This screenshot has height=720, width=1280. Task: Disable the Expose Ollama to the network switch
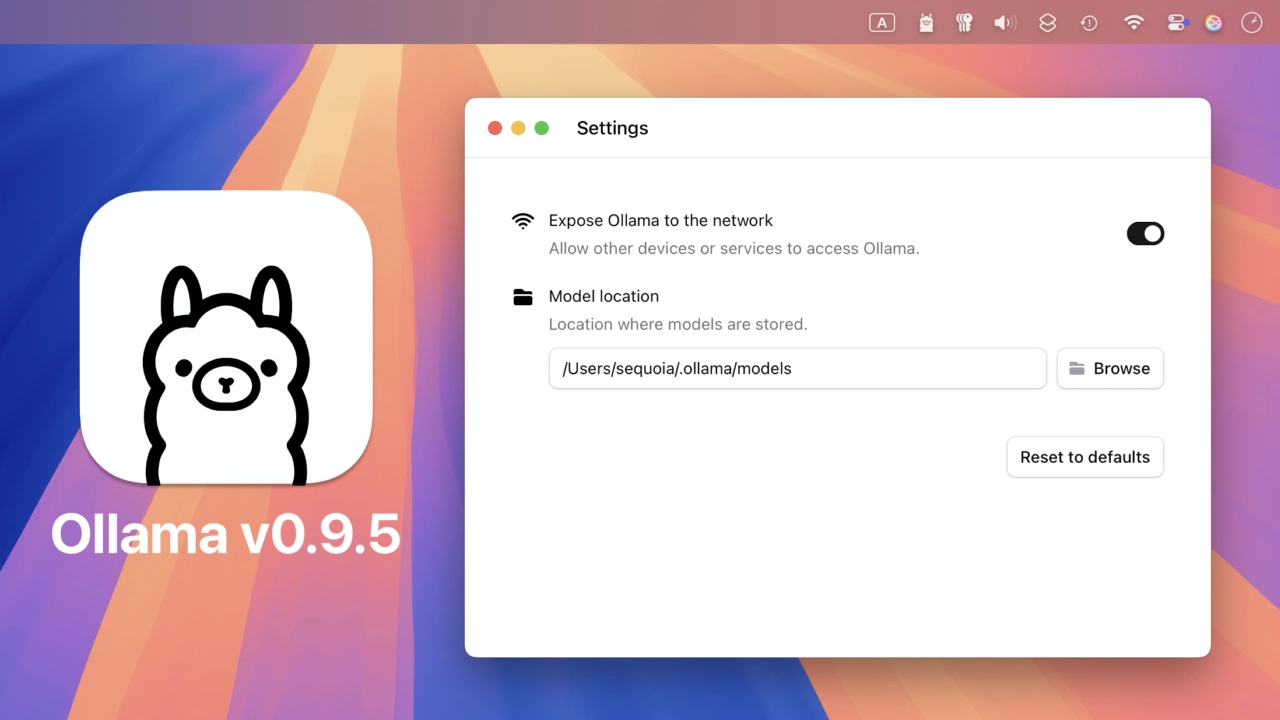(x=1145, y=234)
